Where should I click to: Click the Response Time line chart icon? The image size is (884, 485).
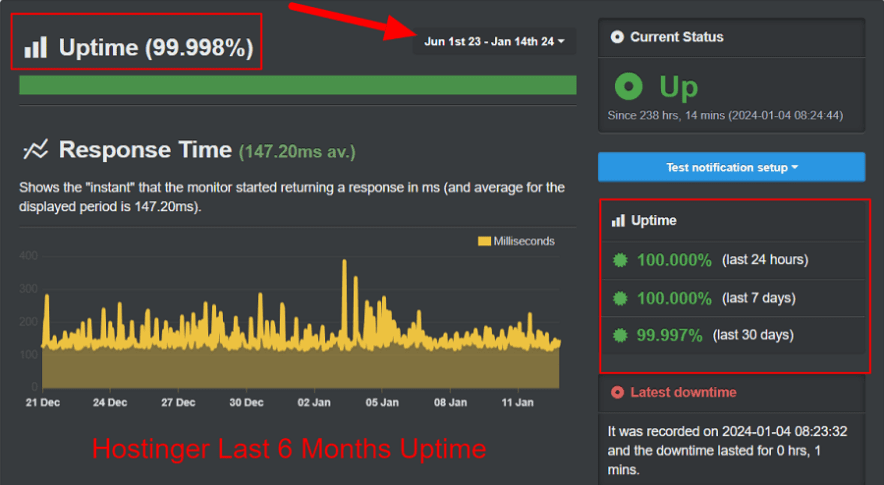tap(36, 150)
